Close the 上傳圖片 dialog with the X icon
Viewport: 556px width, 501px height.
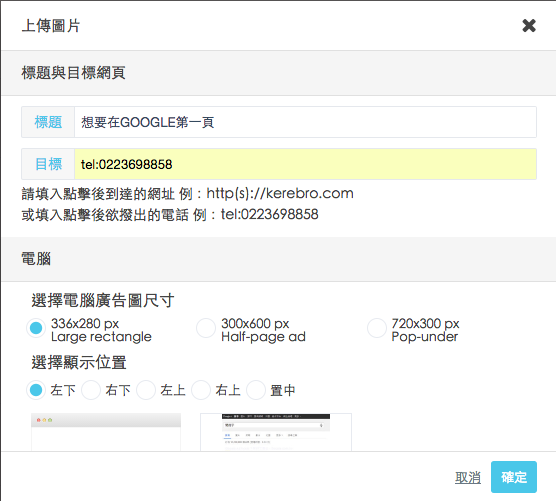(529, 26)
